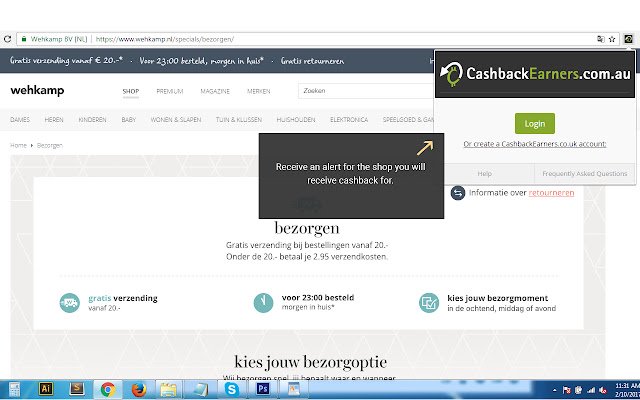Screen dimensions: 640x400
Task: Follow the red retourneren link
Action: 551,193
